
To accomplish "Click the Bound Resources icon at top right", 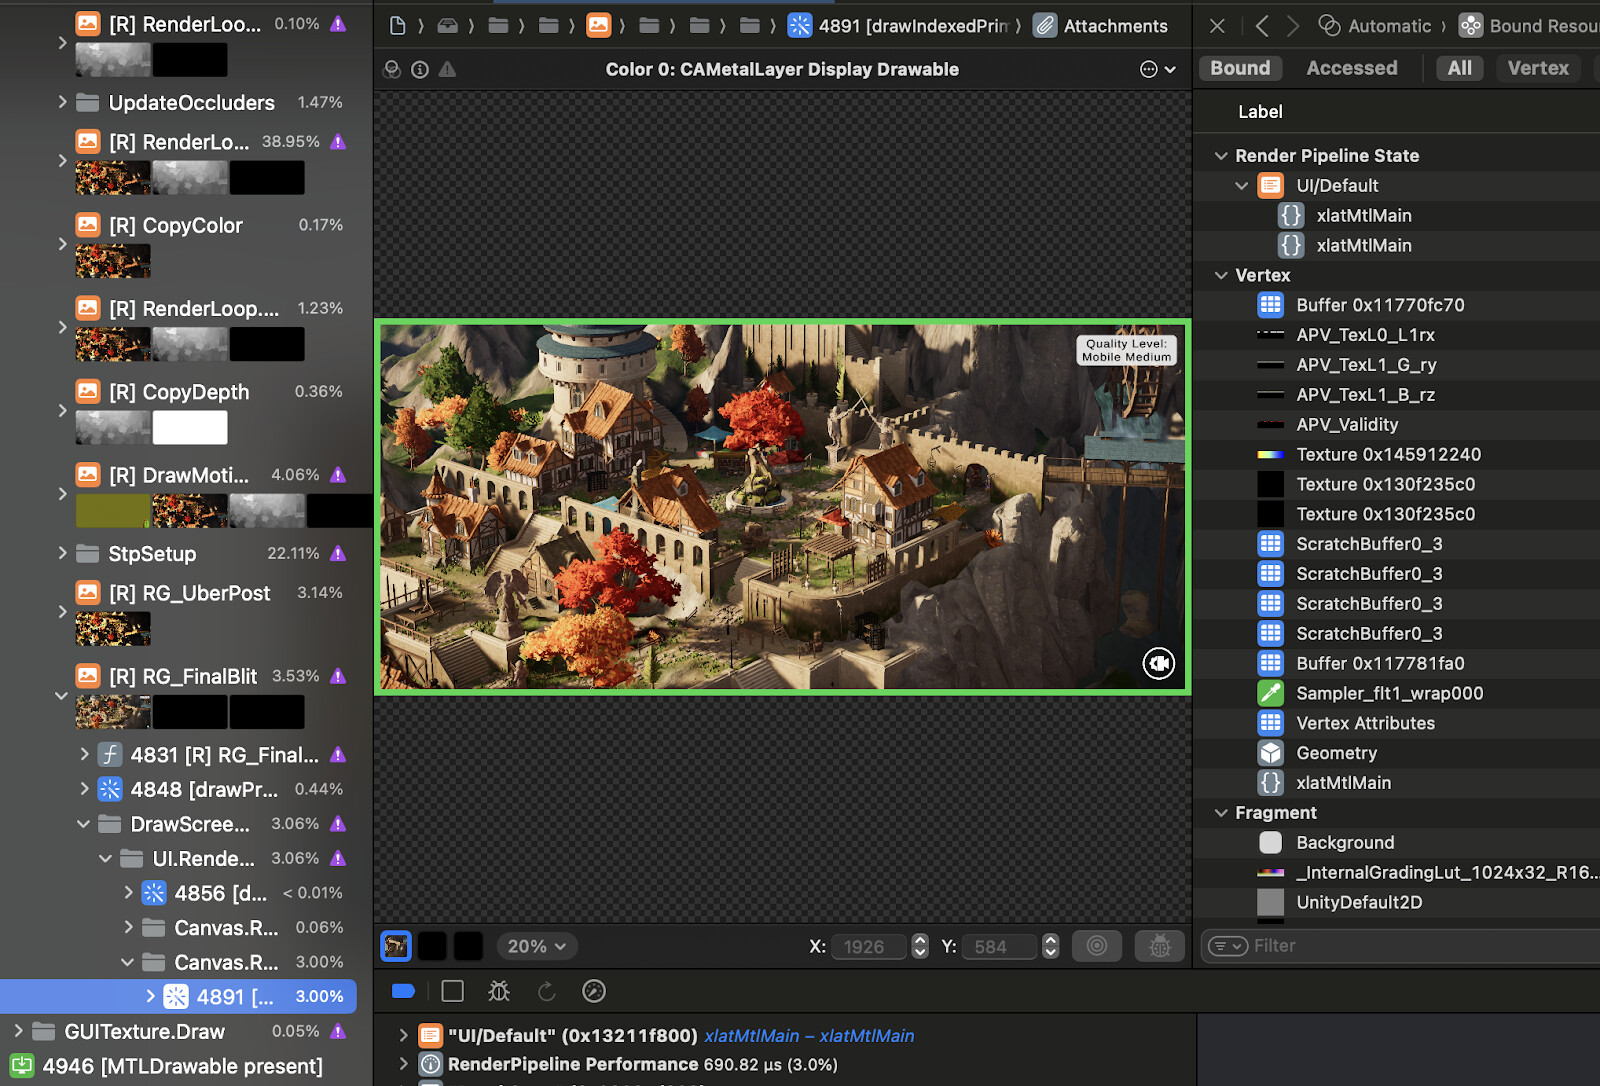I will pyautogui.click(x=1470, y=25).
